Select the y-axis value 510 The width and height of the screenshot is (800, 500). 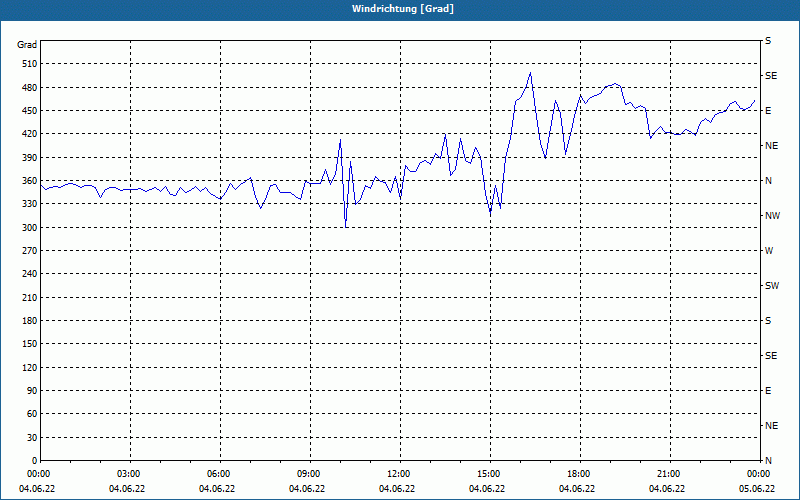30,64
